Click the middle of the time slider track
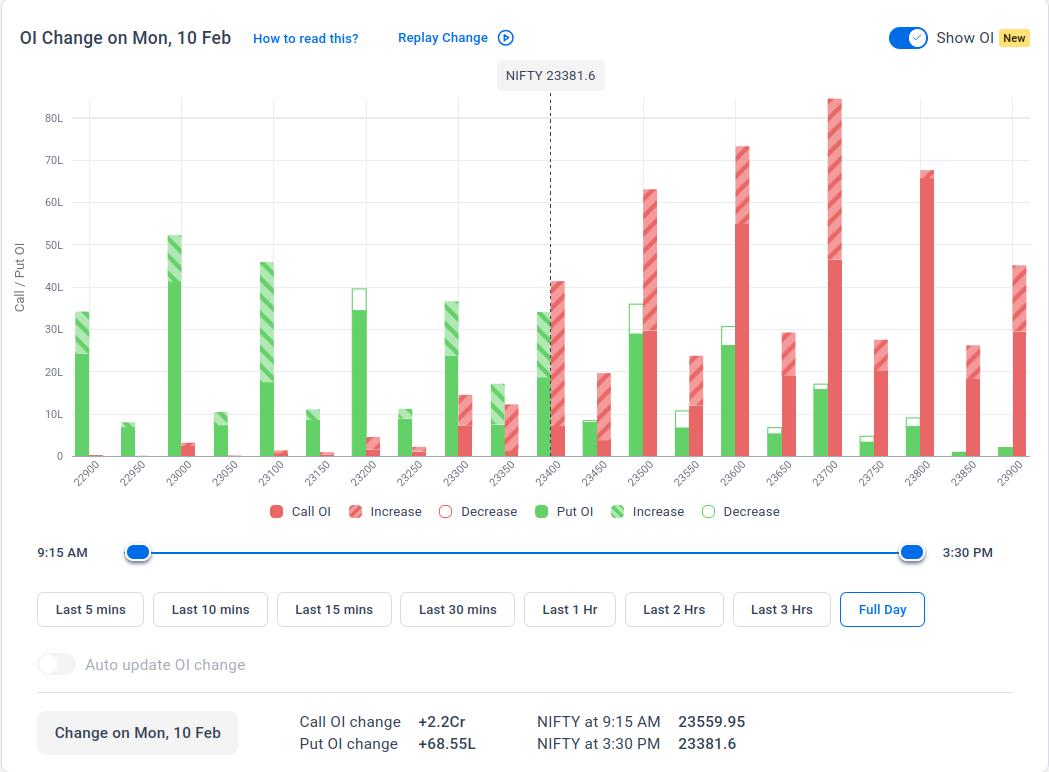Image resolution: width=1049 pixels, height=772 pixels. [x=524, y=553]
